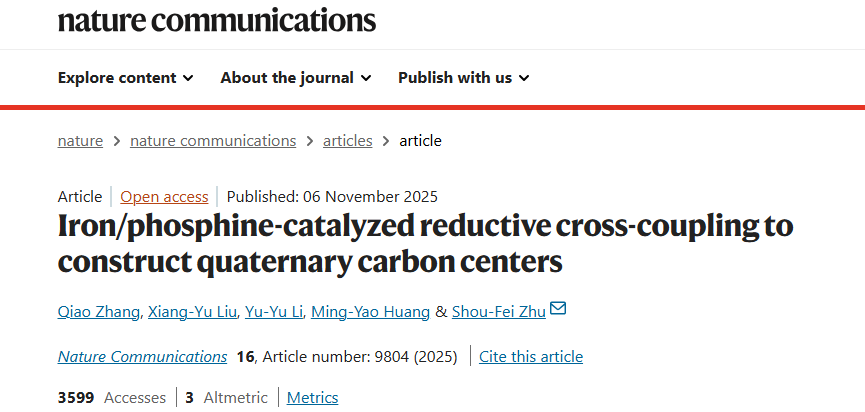865x412 pixels.
Task: View author Ming-Yao Huang's info
Action: pyautogui.click(x=370, y=312)
